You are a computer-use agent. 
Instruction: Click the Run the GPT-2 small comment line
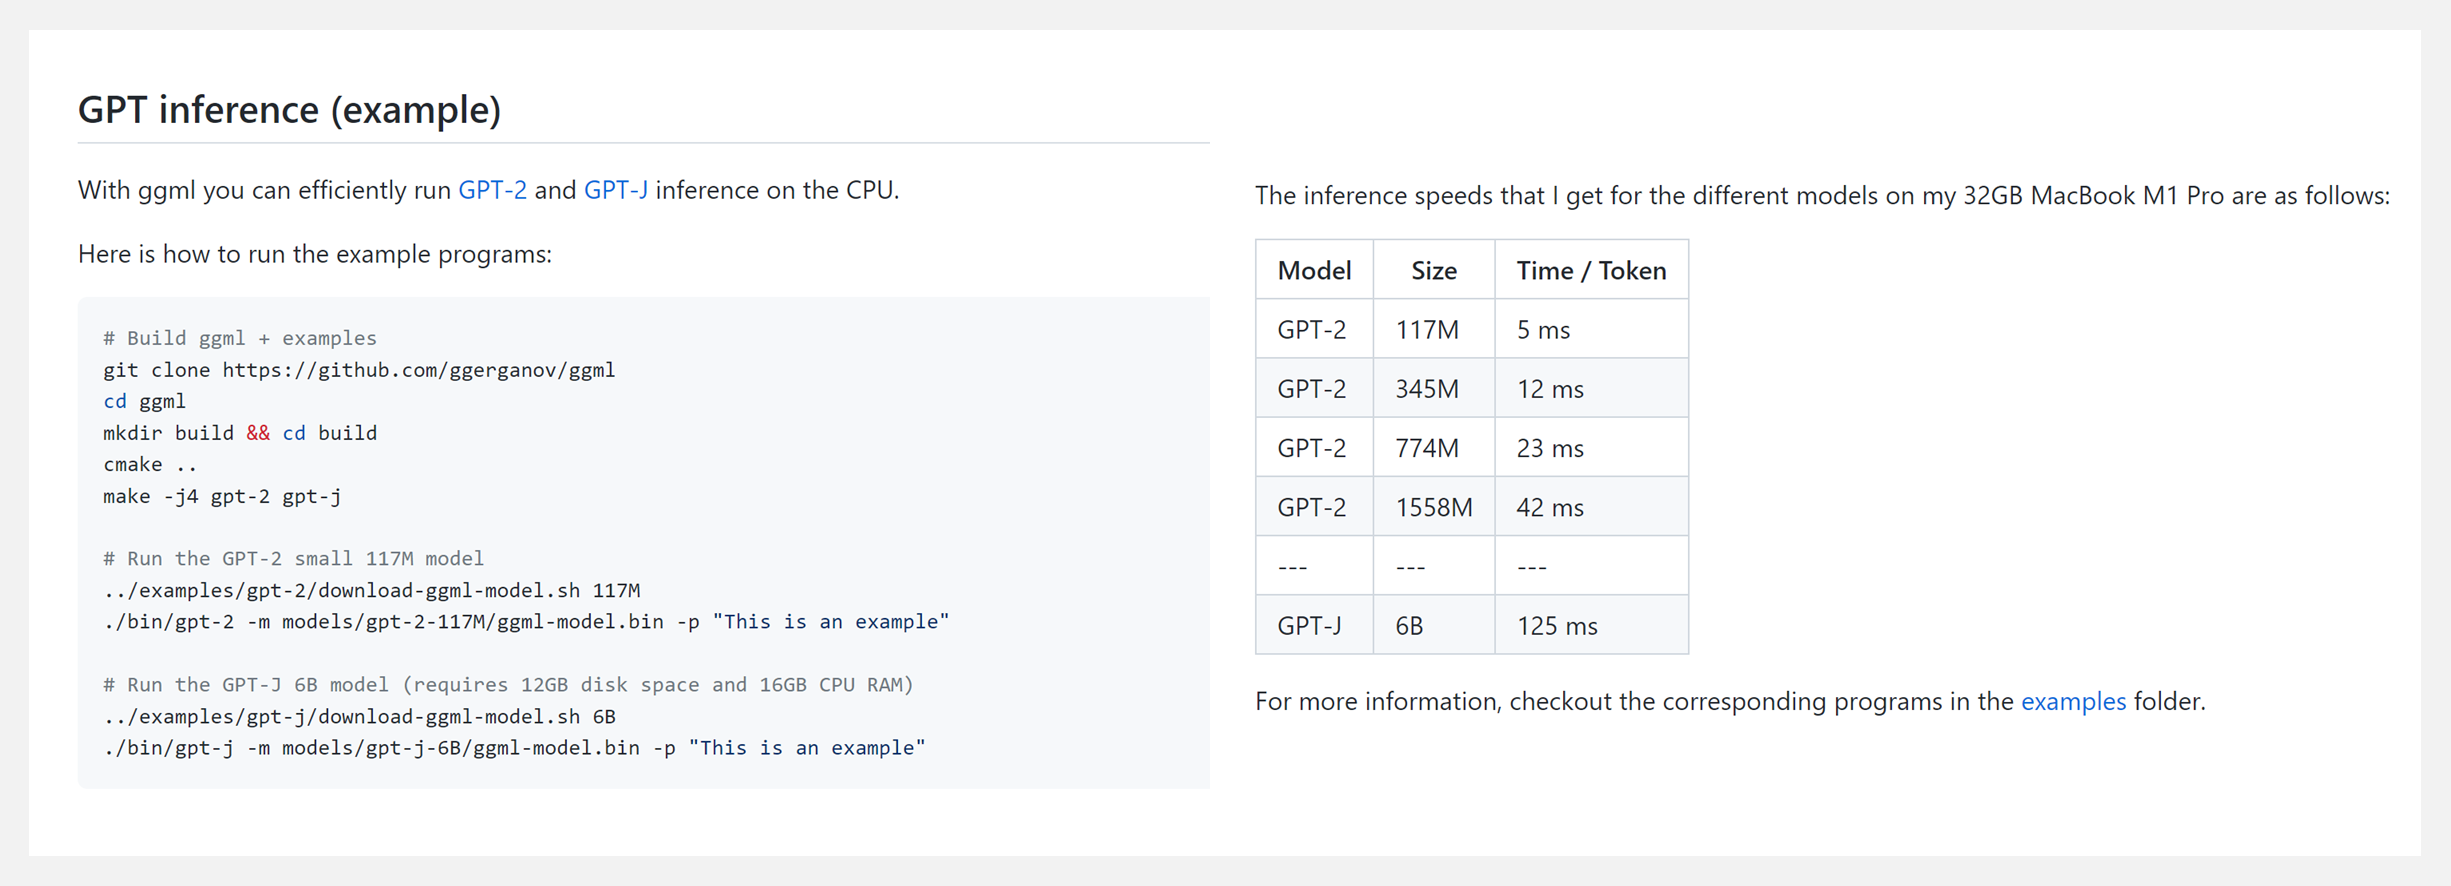293,559
